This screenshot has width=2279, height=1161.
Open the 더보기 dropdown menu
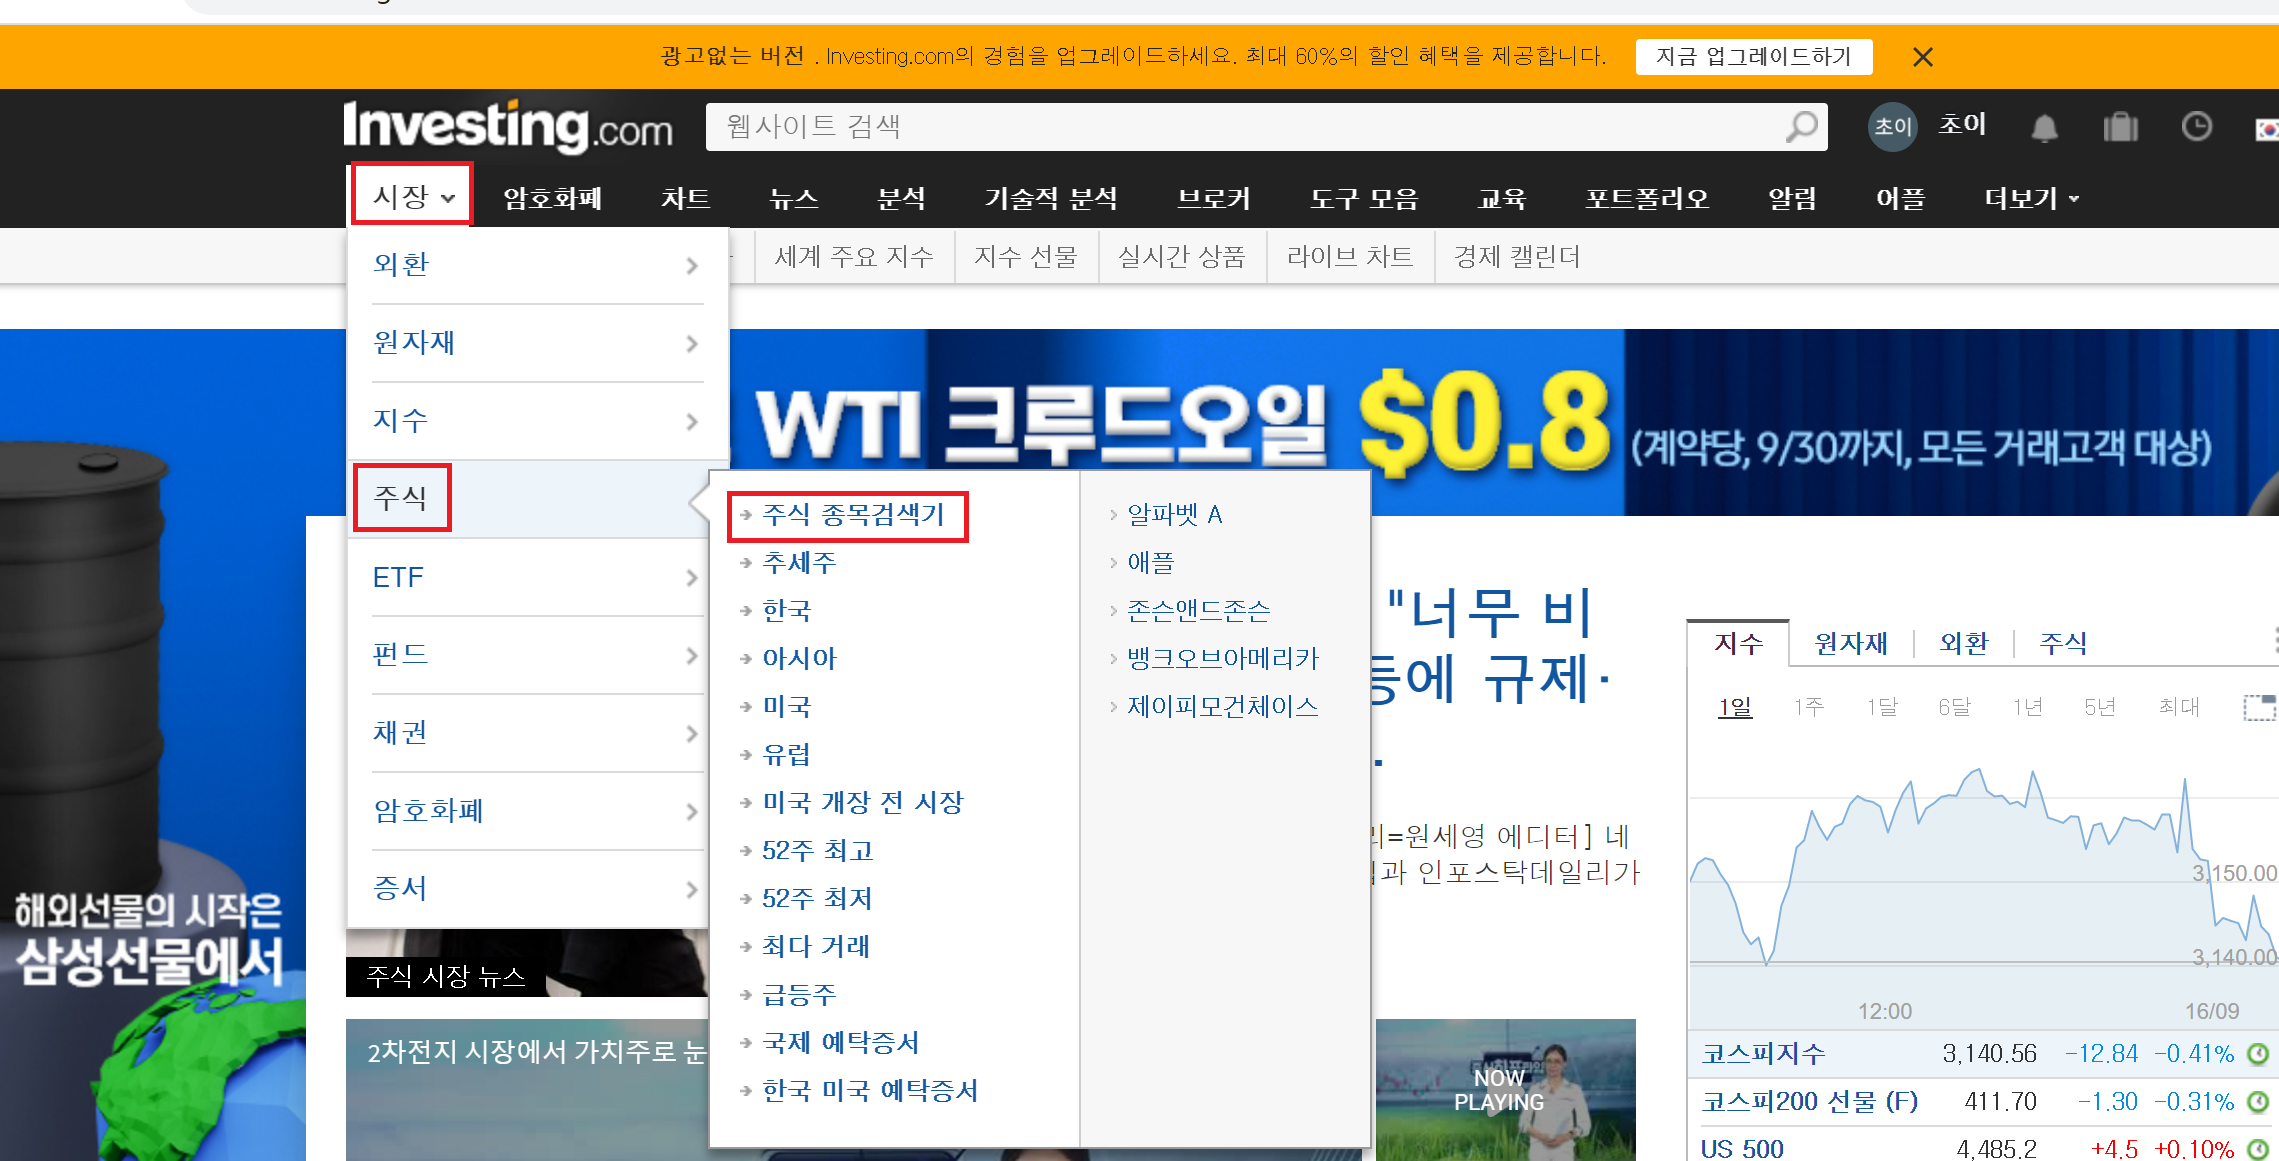[x=2031, y=198]
